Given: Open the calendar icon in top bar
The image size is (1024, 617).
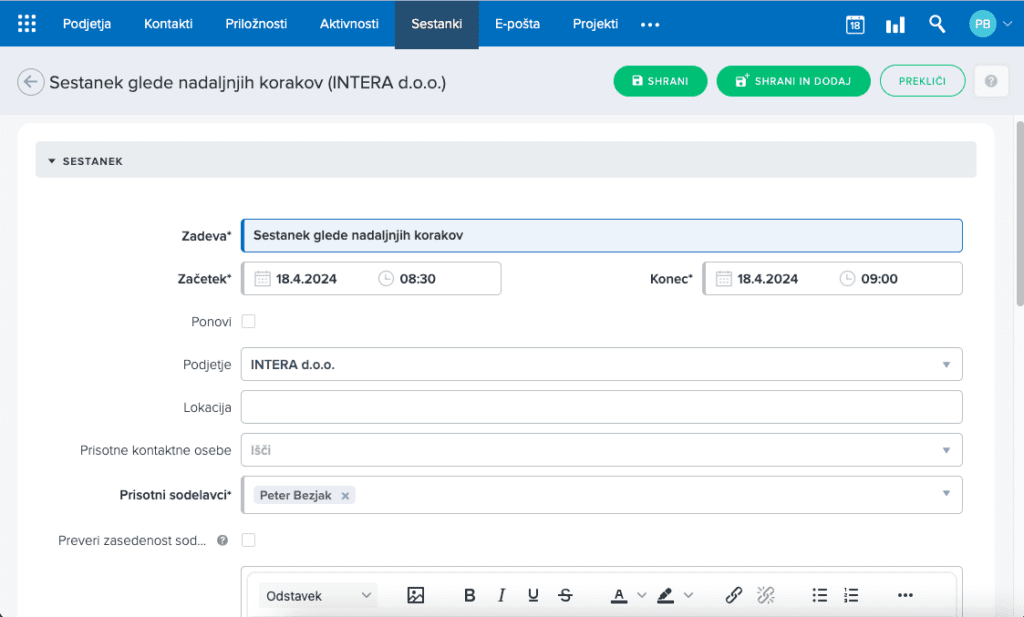Looking at the screenshot, I should pos(855,25).
